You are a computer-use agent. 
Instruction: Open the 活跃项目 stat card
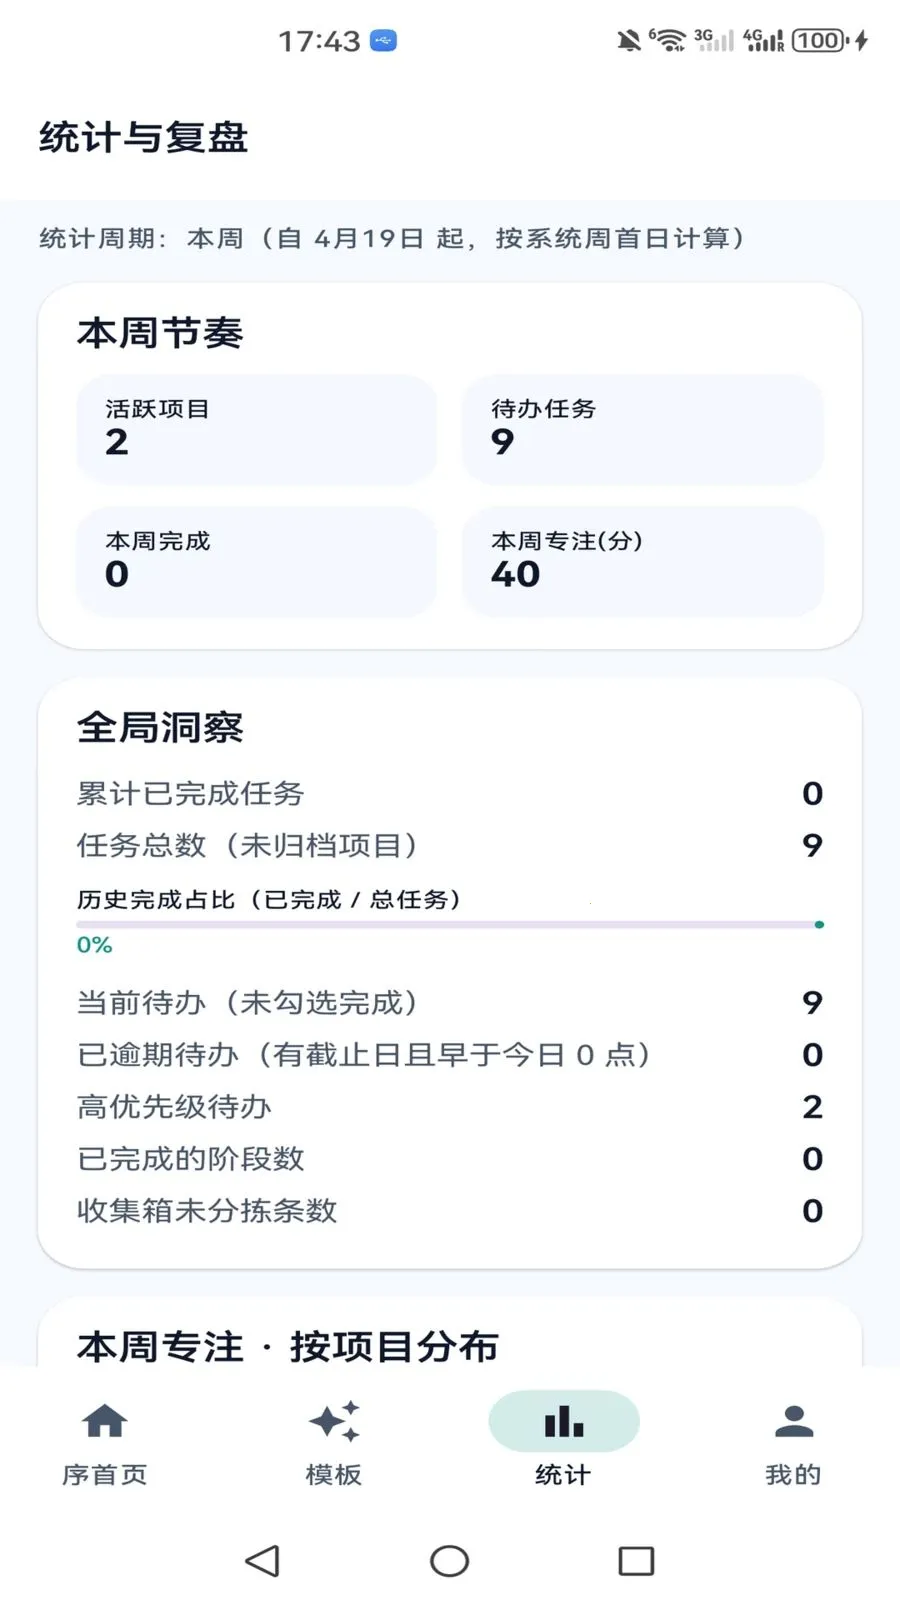coord(257,429)
